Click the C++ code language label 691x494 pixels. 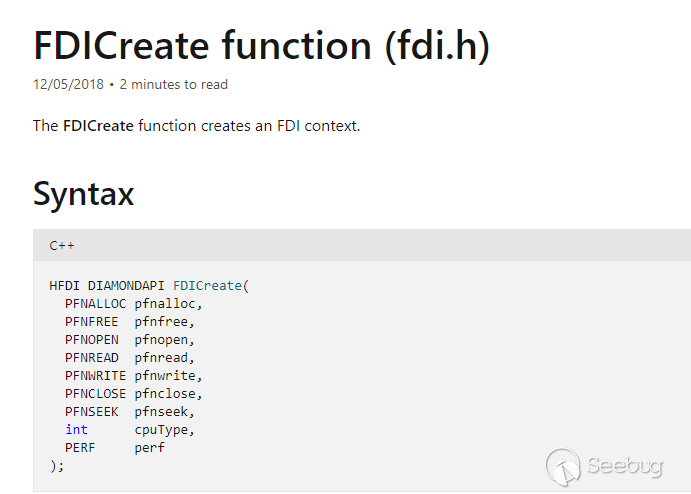(62, 245)
